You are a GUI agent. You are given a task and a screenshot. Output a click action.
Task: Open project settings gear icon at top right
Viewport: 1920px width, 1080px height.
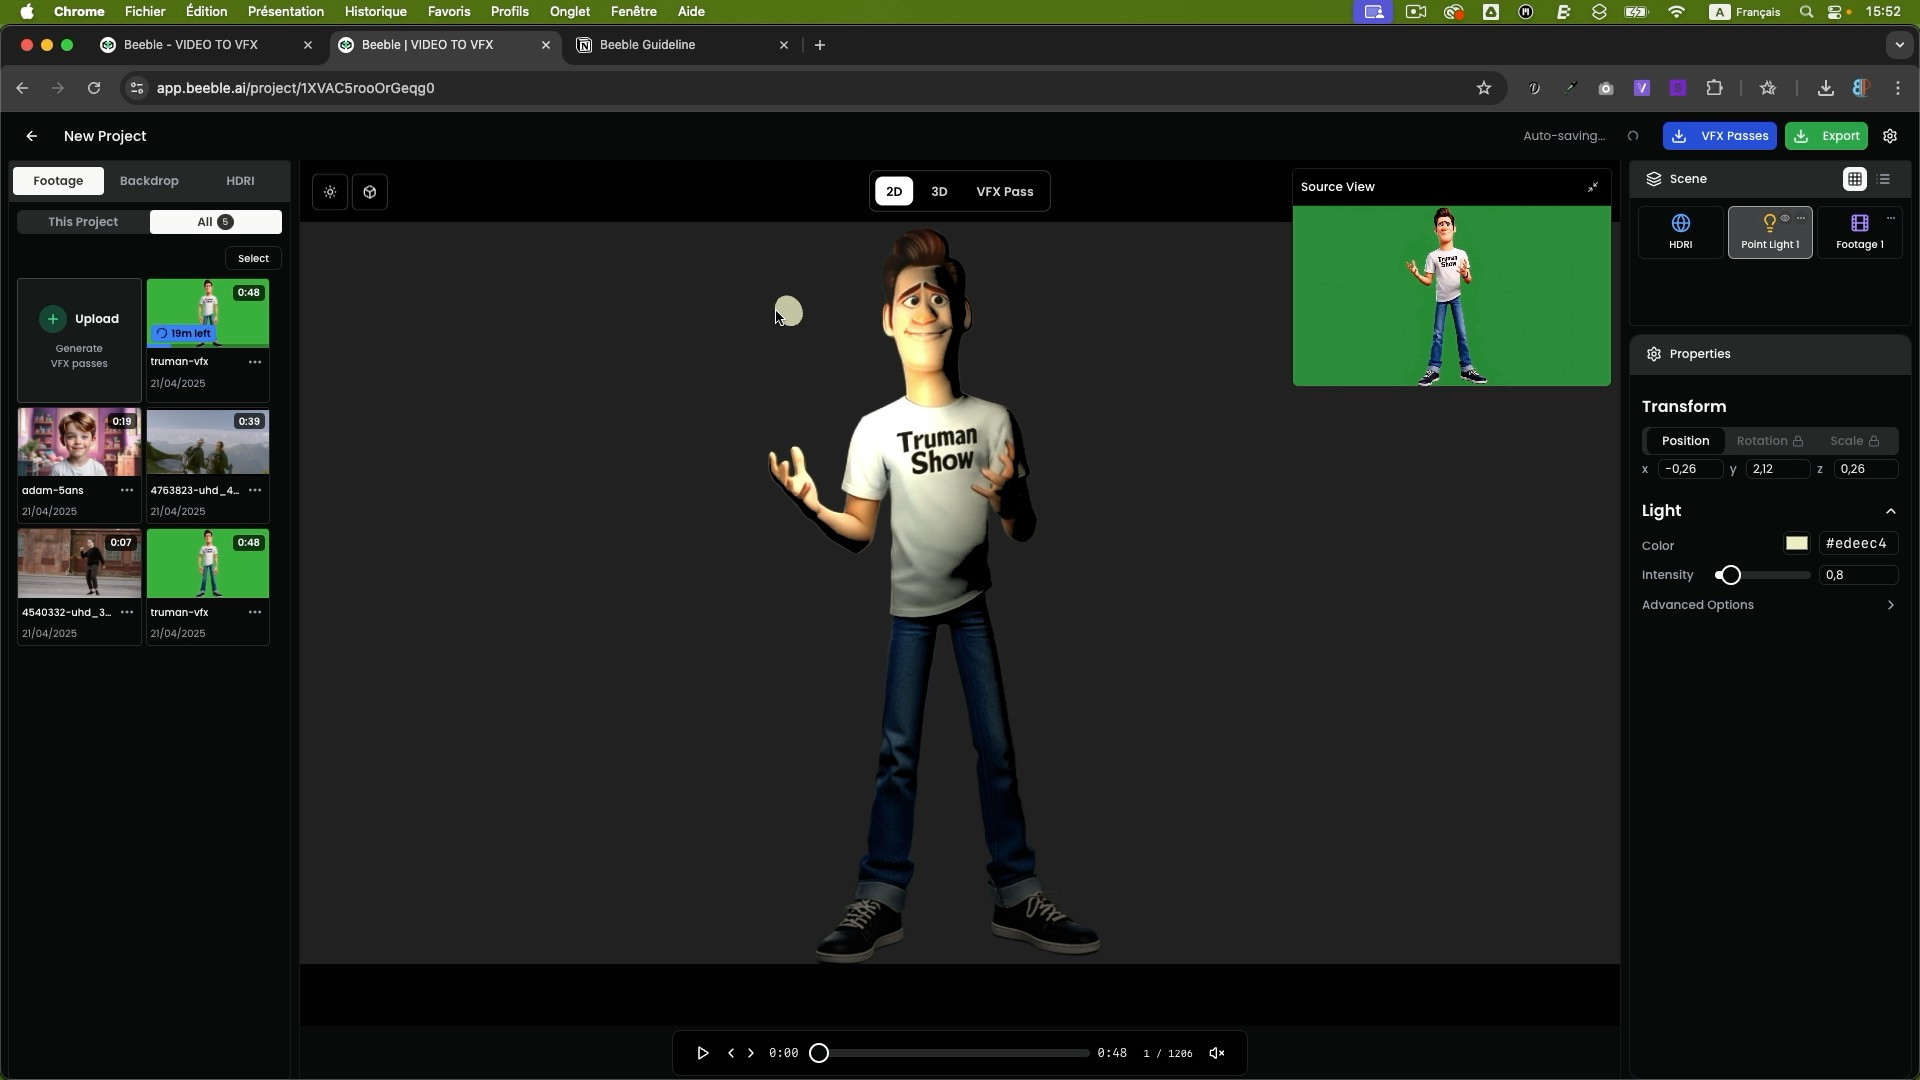[x=1890, y=136]
